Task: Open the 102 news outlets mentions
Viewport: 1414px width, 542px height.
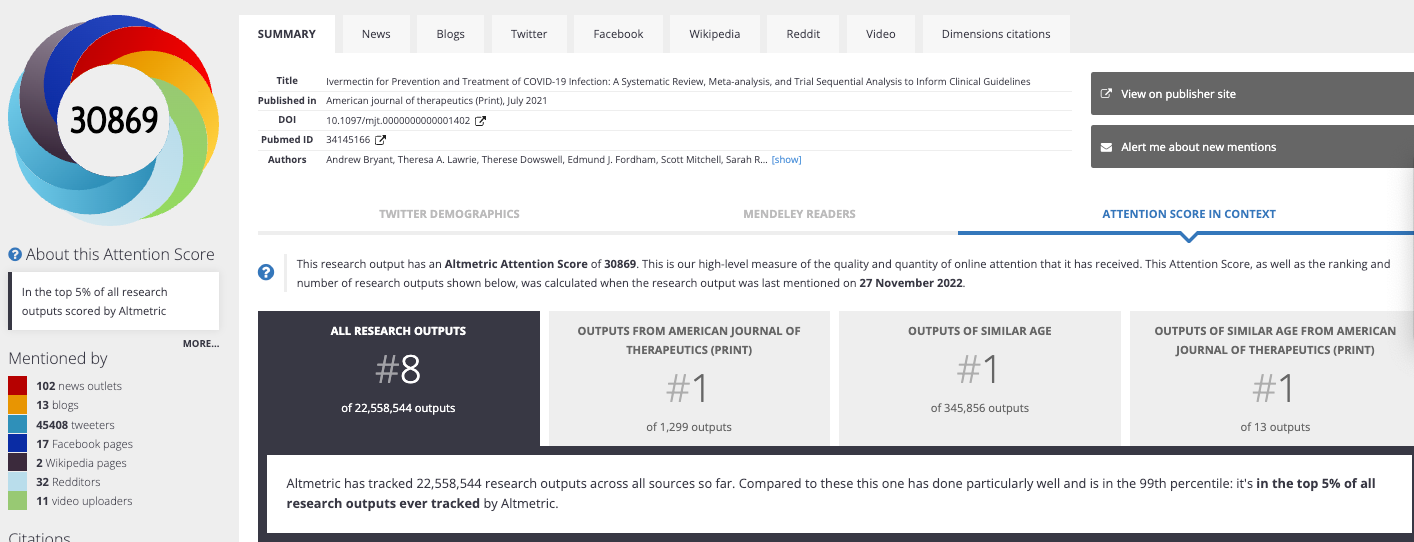Action: point(79,386)
